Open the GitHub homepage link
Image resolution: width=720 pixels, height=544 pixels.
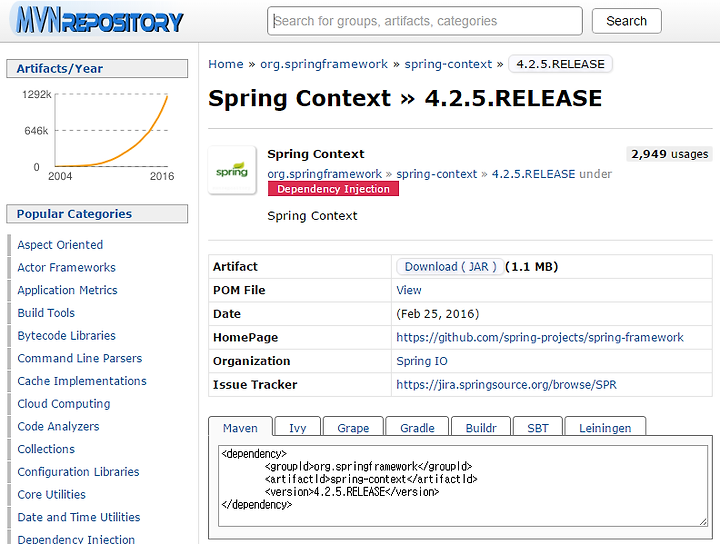540,337
